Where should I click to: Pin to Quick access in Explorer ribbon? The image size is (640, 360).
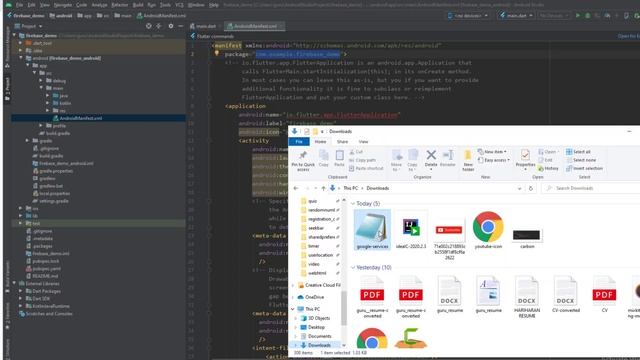[x=303, y=160]
